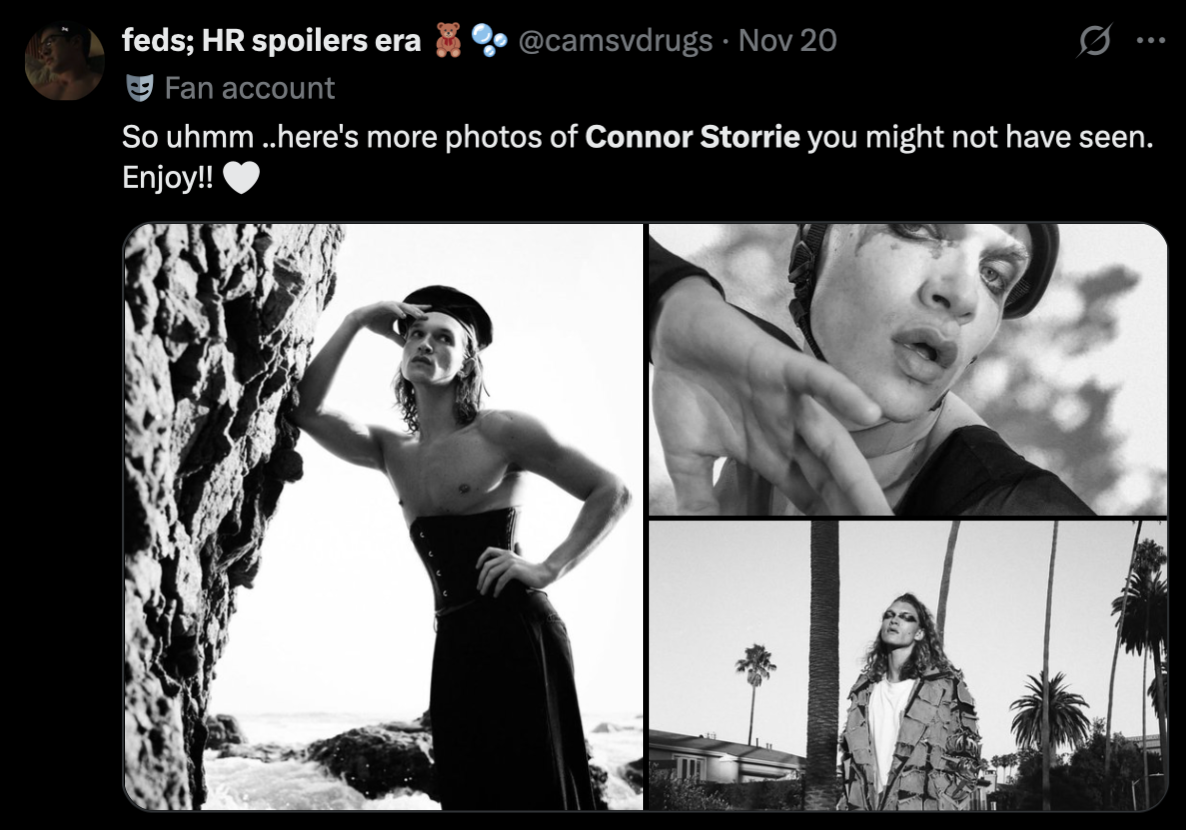
Task: Click the bold "Connor Storrie" text
Action: (x=692, y=137)
